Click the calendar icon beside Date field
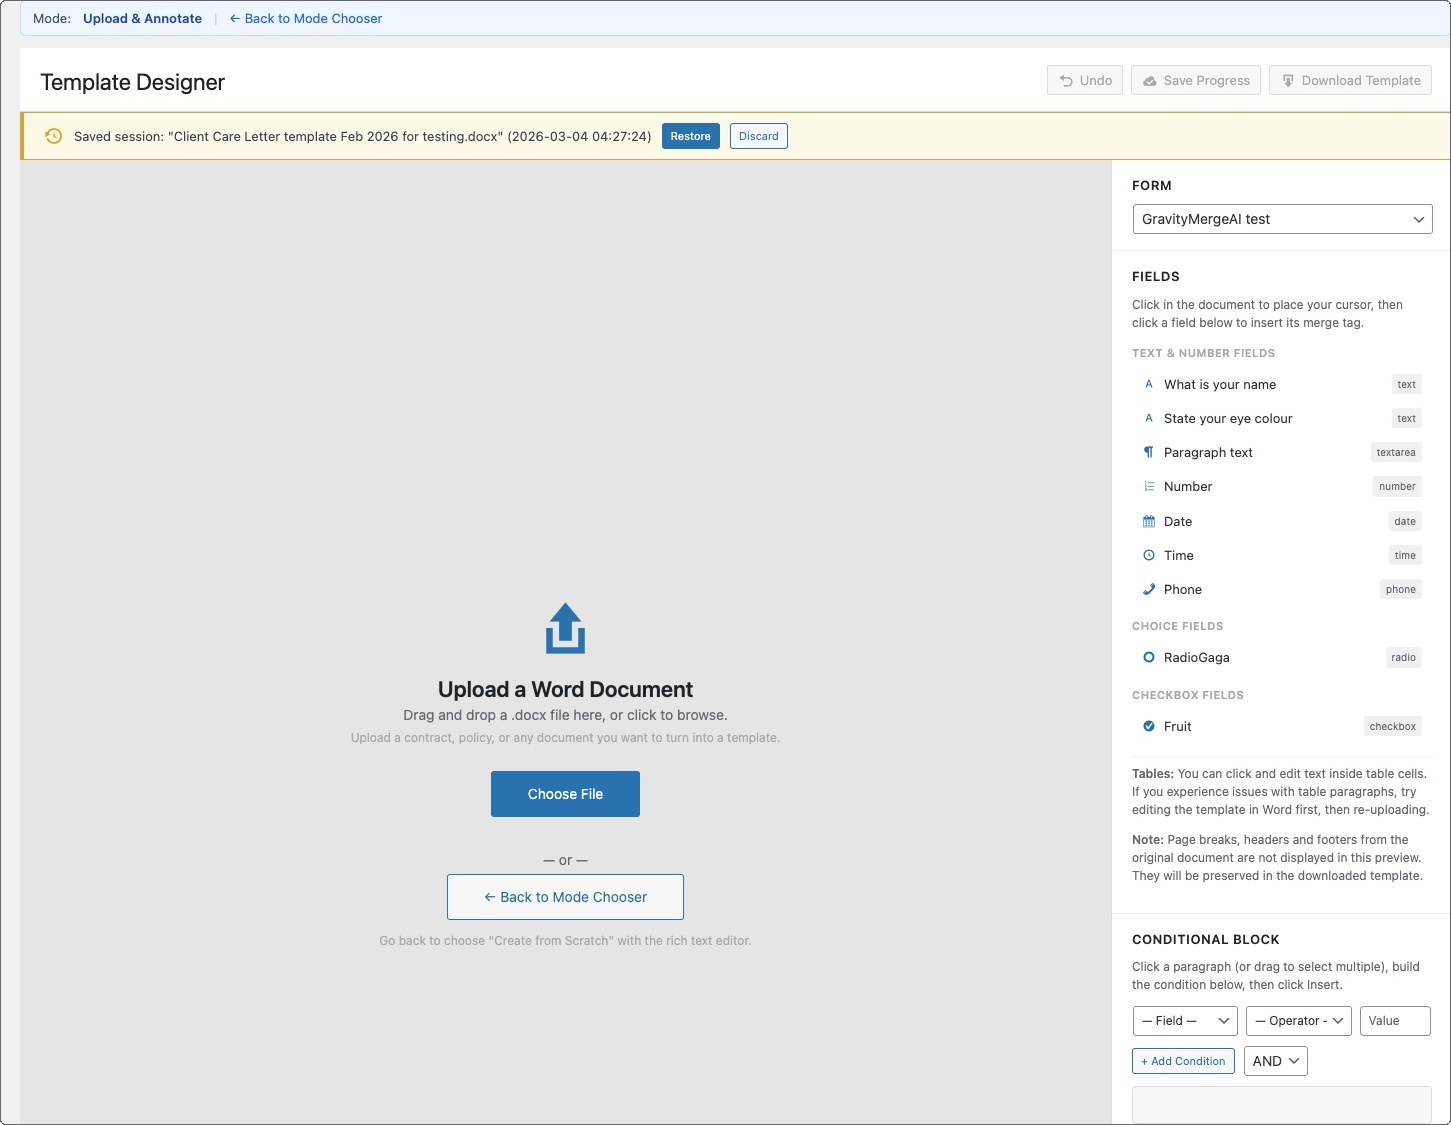This screenshot has height=1125, width=1451. pyautogui.click(x=1149, y=521)
